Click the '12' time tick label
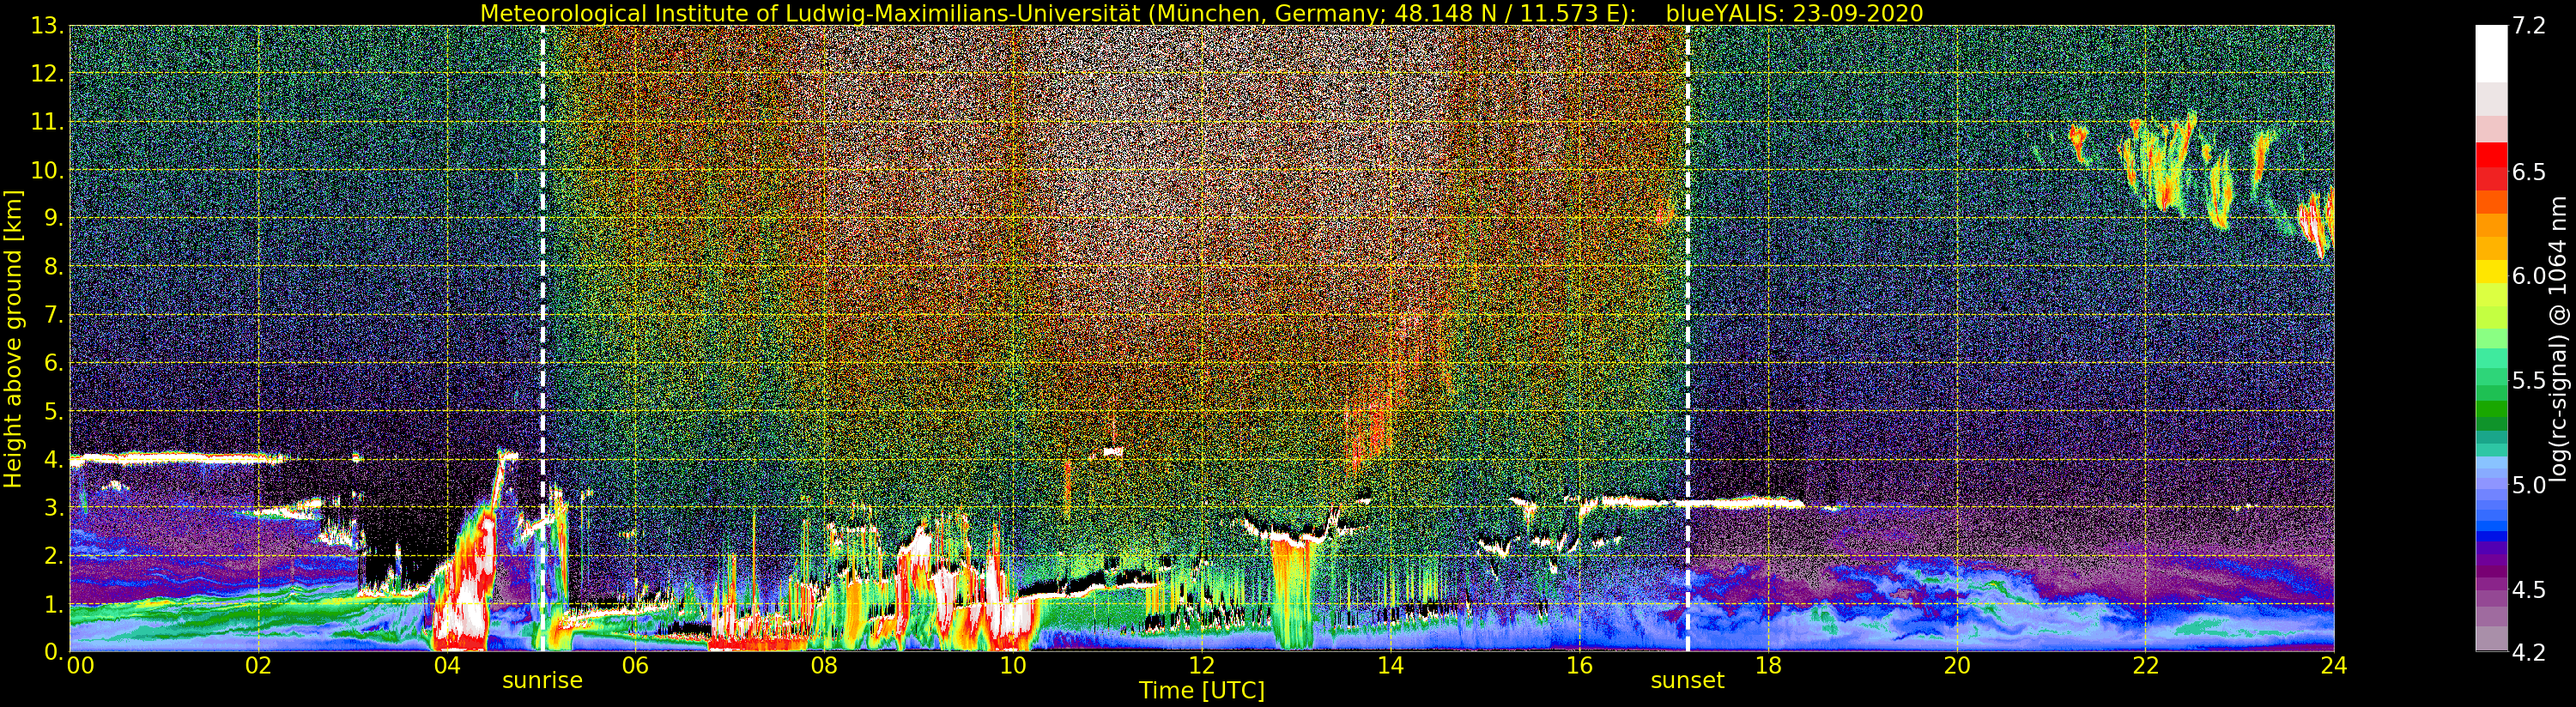The height and width of the screenshot is (707, 2576). point(1201,666)
